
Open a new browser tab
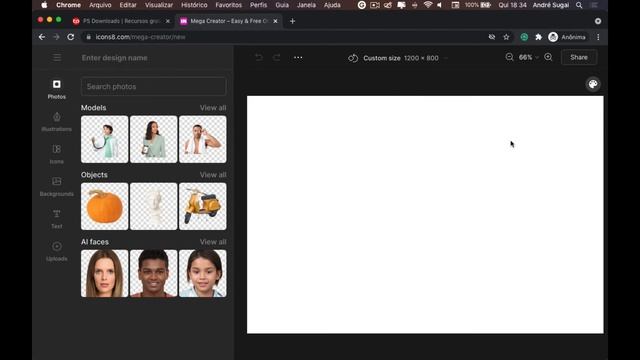[292, 21]
